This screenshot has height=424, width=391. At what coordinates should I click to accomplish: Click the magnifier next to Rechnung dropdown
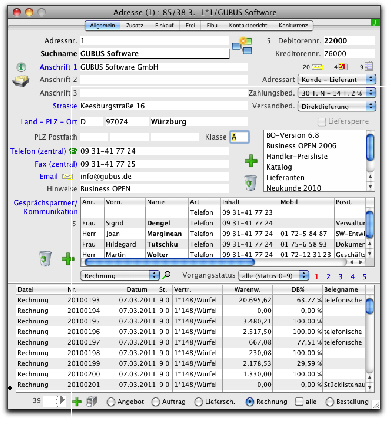pyautogui.click(x=166, y=275)
